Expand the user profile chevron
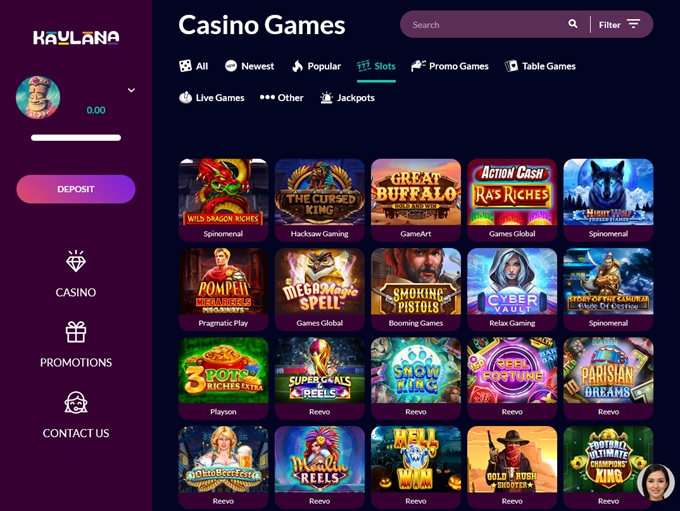Viewport: 680px width, 511px height. click(131, 90)
